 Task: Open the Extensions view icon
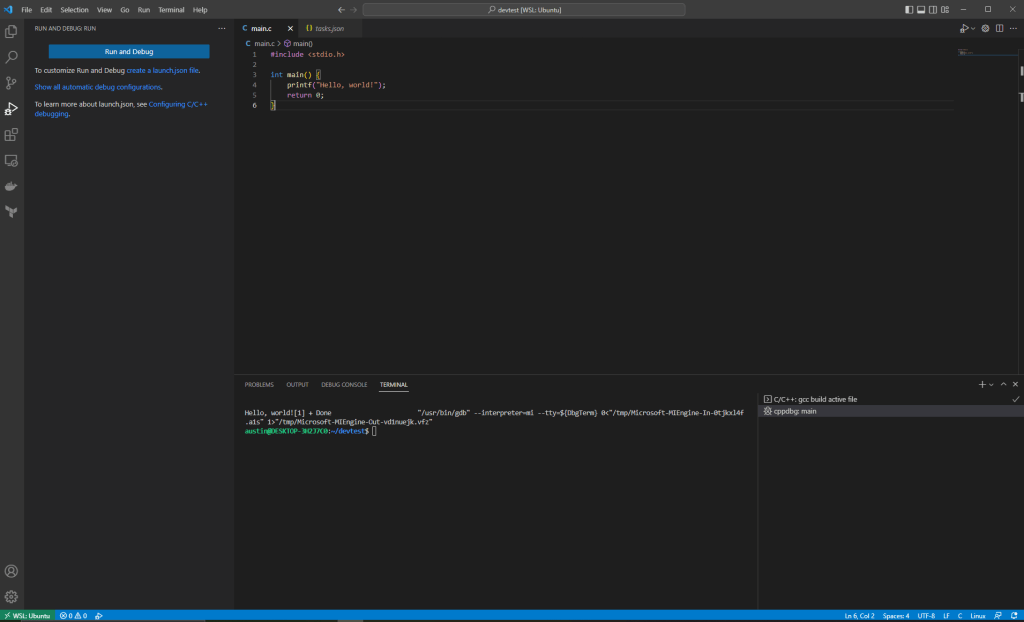point(12,134)
